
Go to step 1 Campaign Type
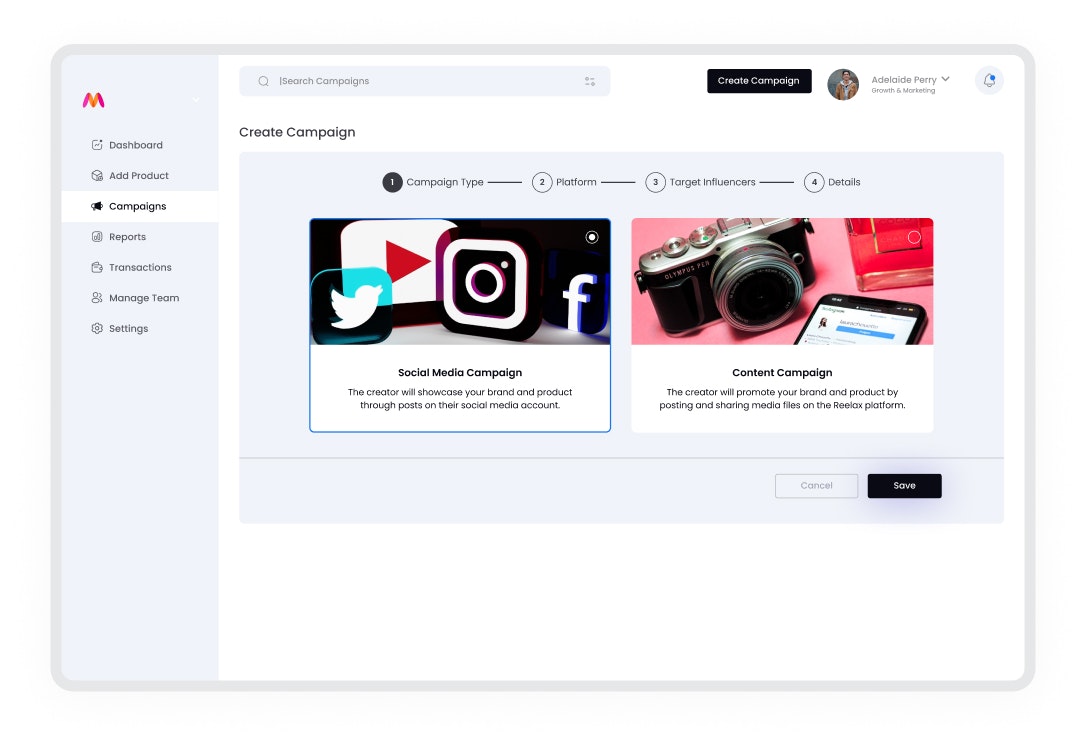tap(433, 182)
